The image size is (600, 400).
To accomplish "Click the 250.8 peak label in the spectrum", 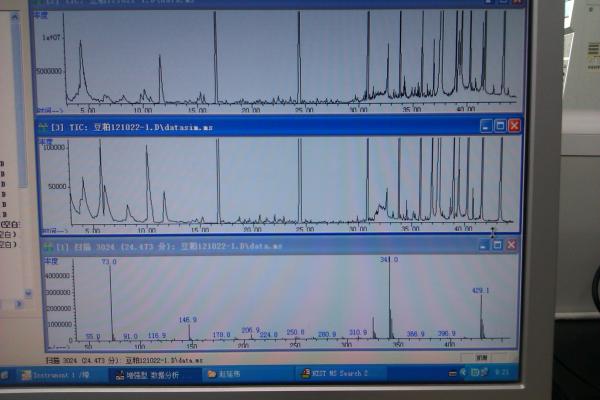I will [295, 332].
